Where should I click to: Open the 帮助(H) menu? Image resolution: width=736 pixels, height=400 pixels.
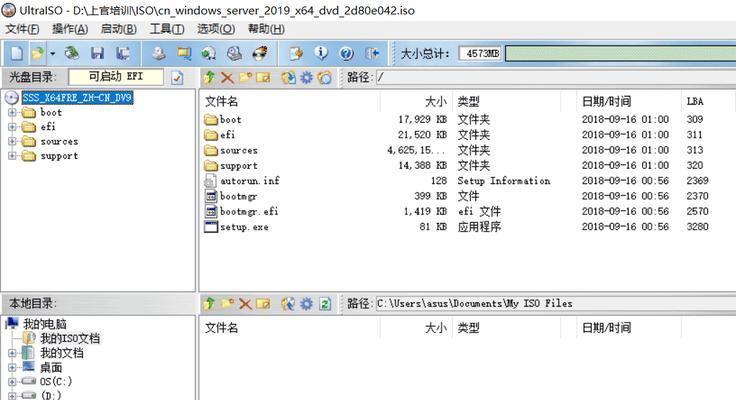(266, 29)
